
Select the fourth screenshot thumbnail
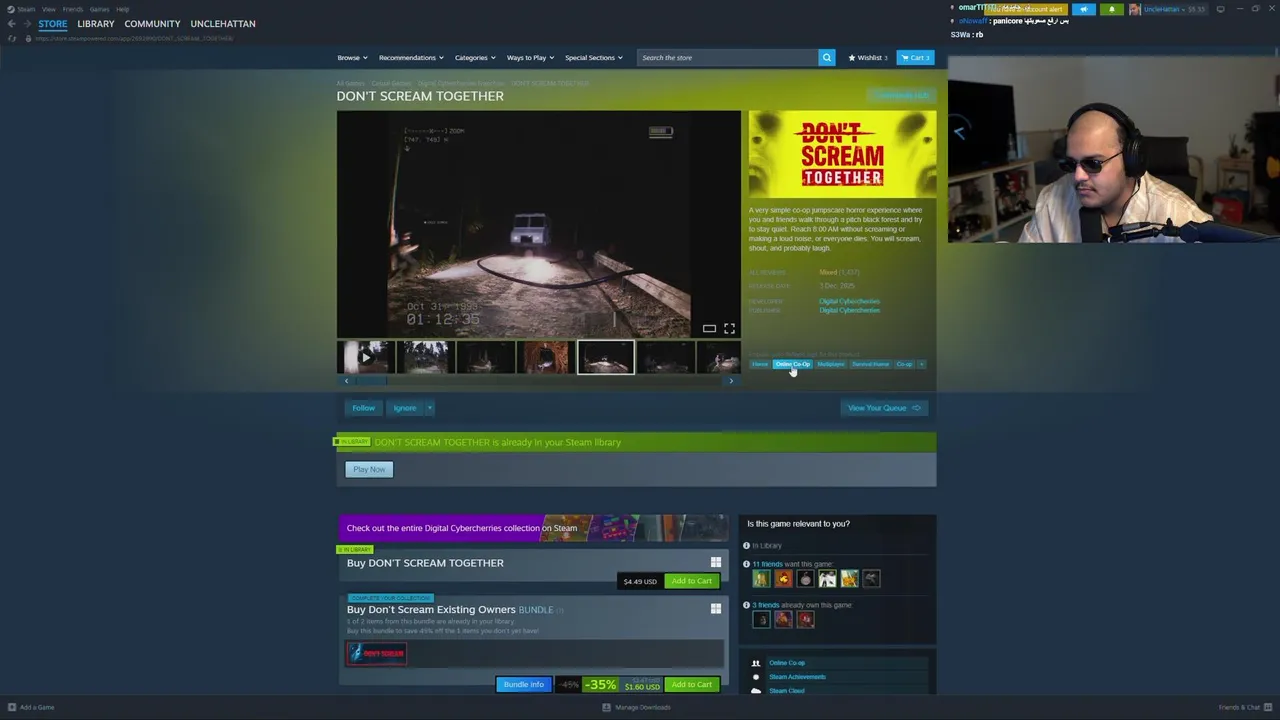545,357
